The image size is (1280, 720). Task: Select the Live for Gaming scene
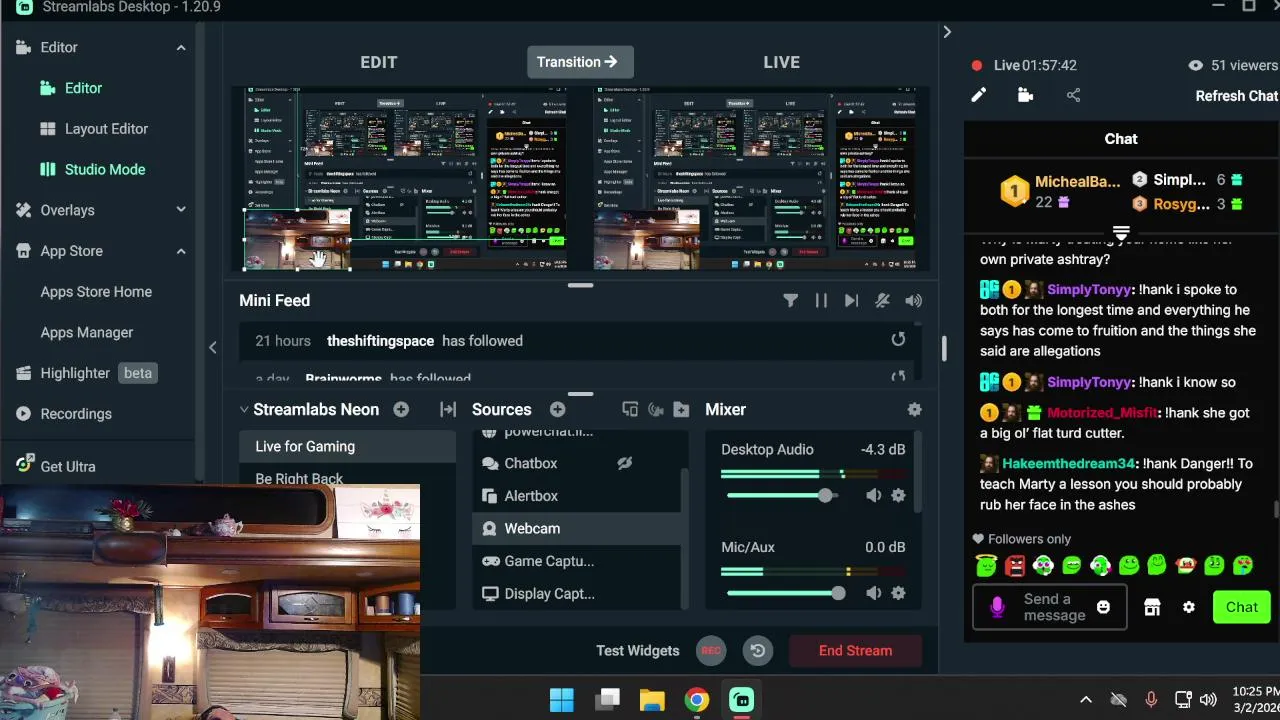point(347,447)
